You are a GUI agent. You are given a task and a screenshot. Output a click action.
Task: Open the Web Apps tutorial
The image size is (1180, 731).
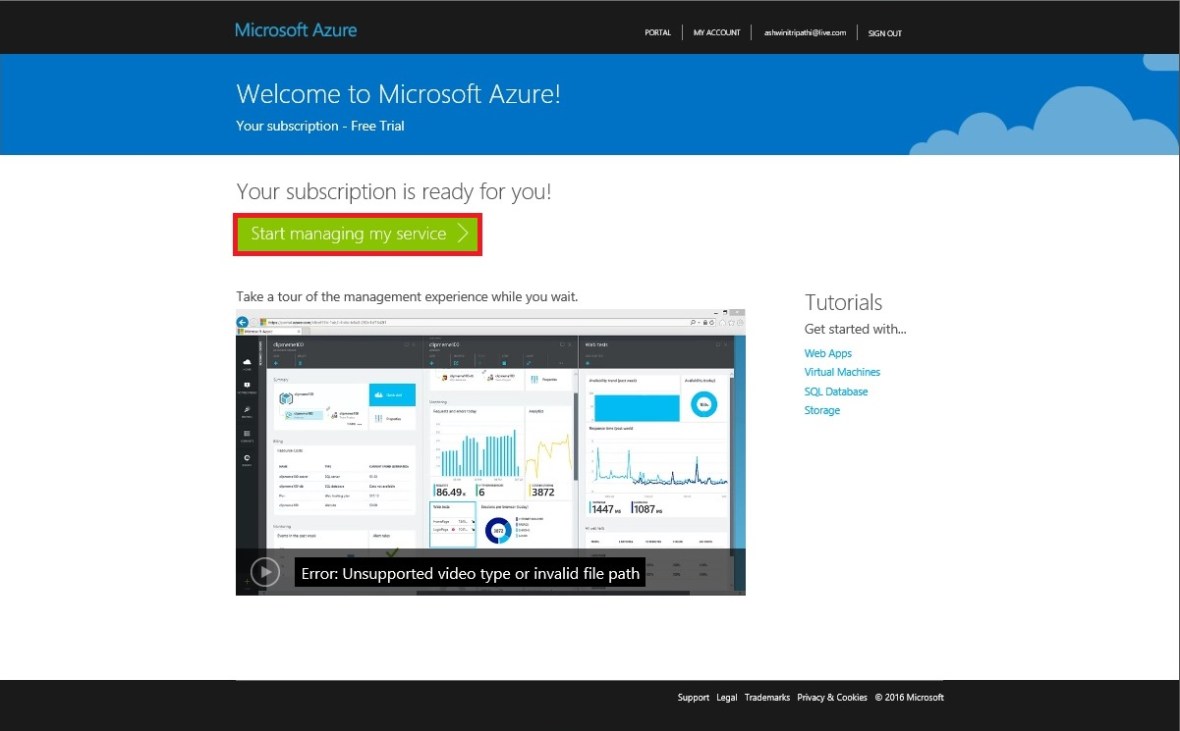[x=827, y=353]
